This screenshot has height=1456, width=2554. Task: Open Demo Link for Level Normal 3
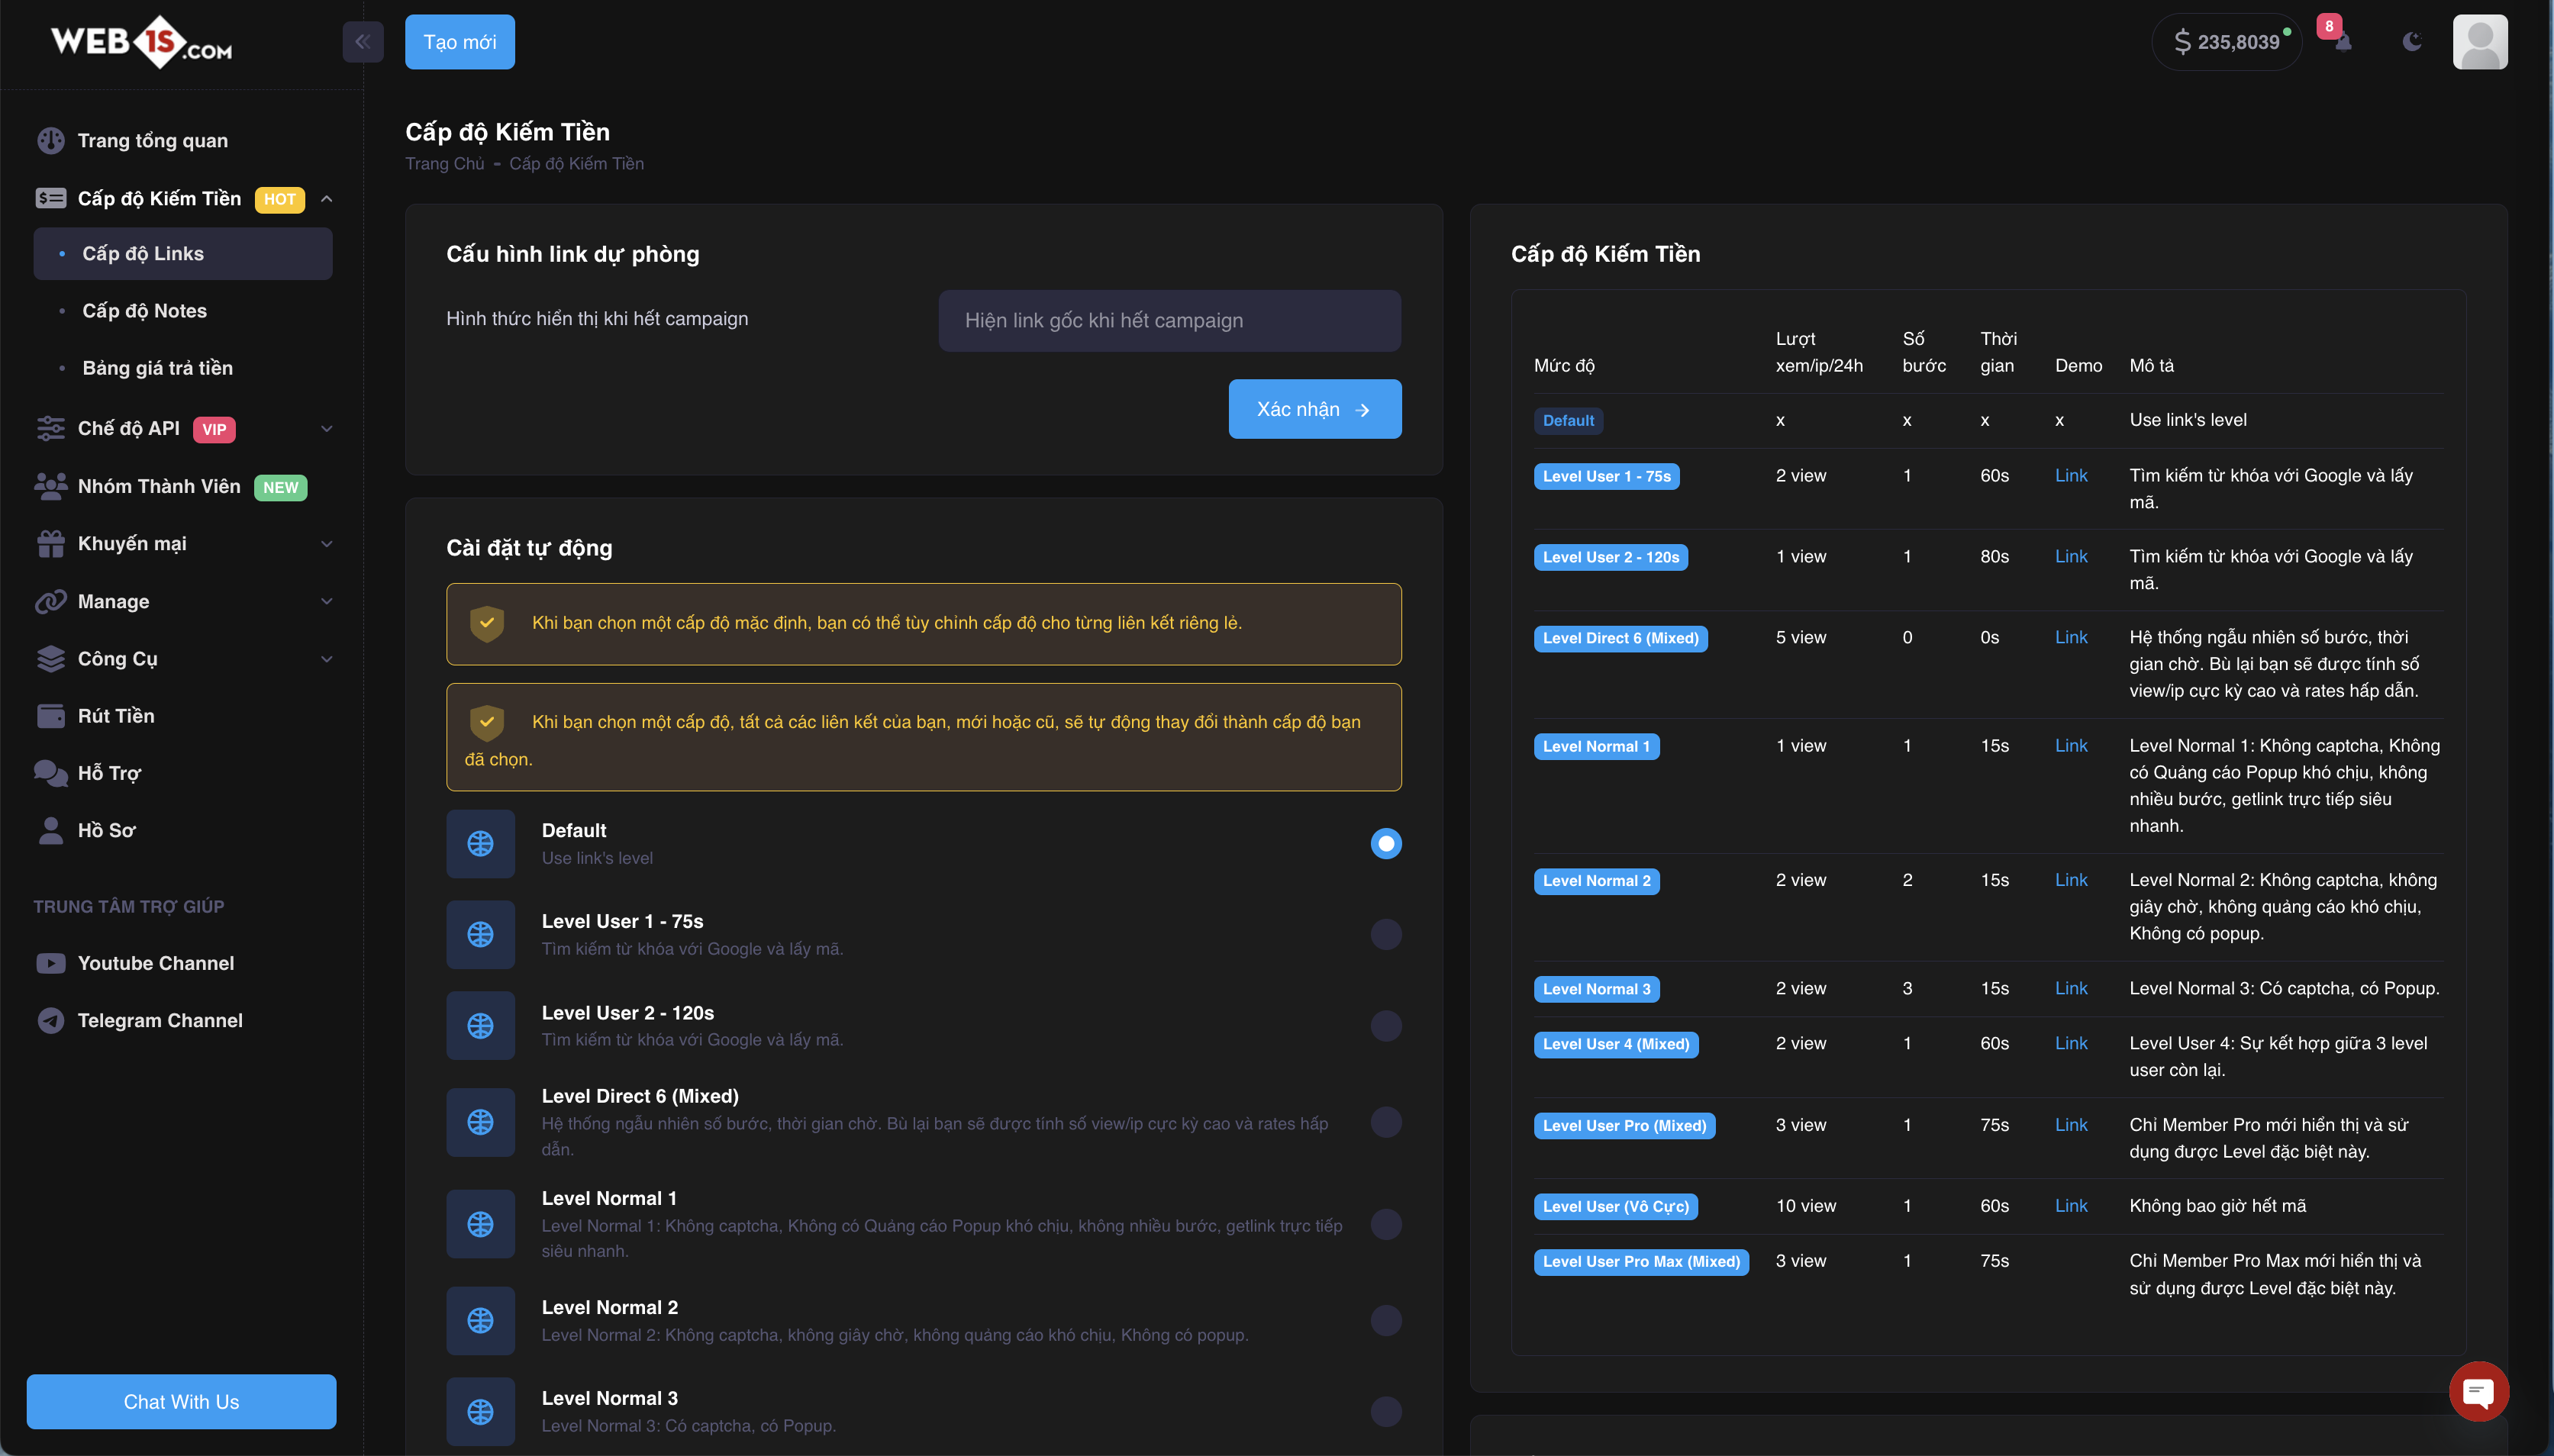2071,989
